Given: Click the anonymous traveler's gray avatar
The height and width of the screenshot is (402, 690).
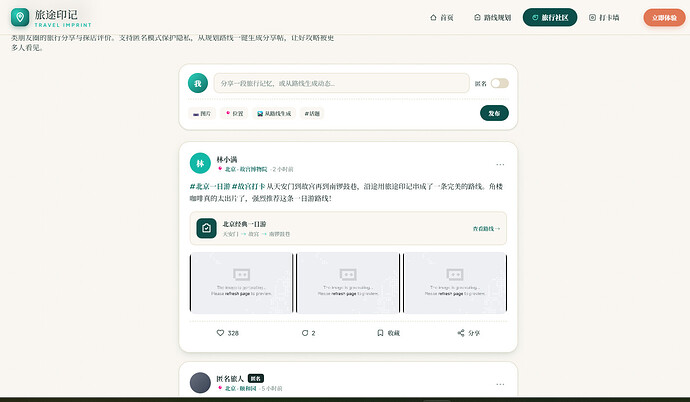Looking at the screenshot, I should (200, 383).
